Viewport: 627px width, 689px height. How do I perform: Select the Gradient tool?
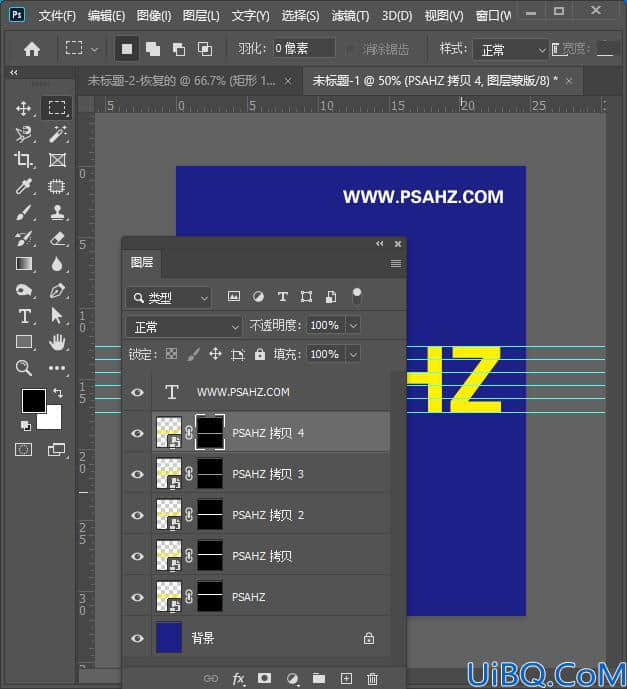click(23, 264)
